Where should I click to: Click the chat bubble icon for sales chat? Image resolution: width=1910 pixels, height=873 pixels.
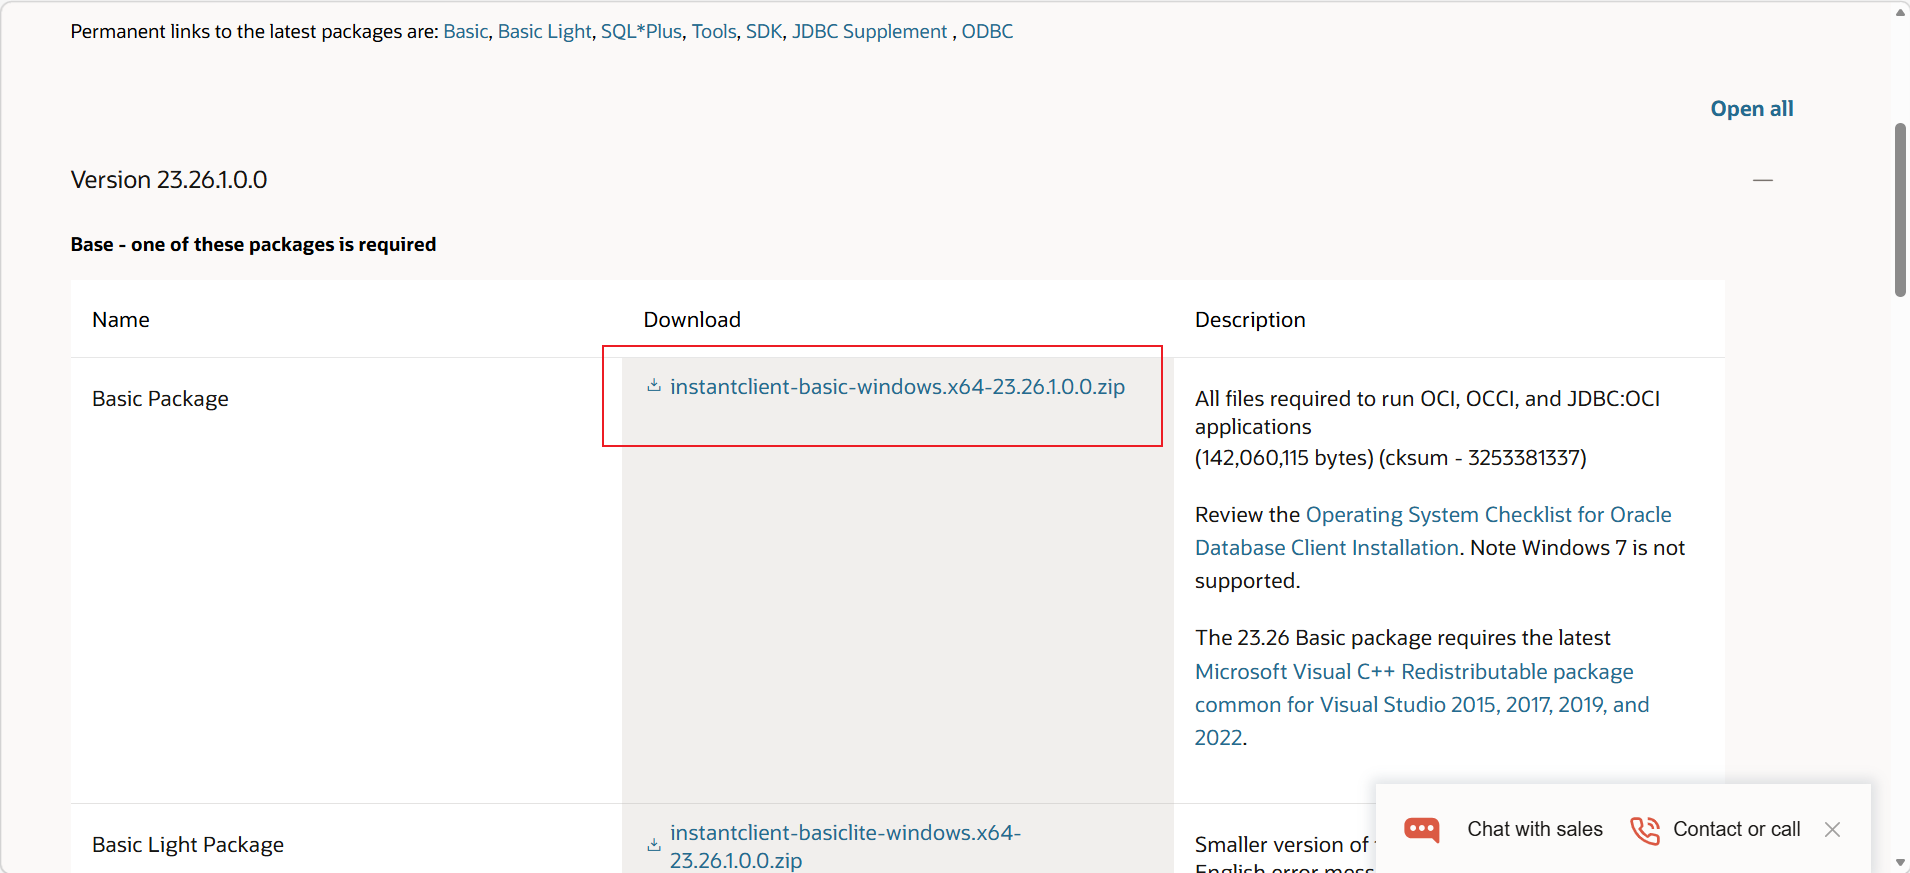(x=1421, y=830)
